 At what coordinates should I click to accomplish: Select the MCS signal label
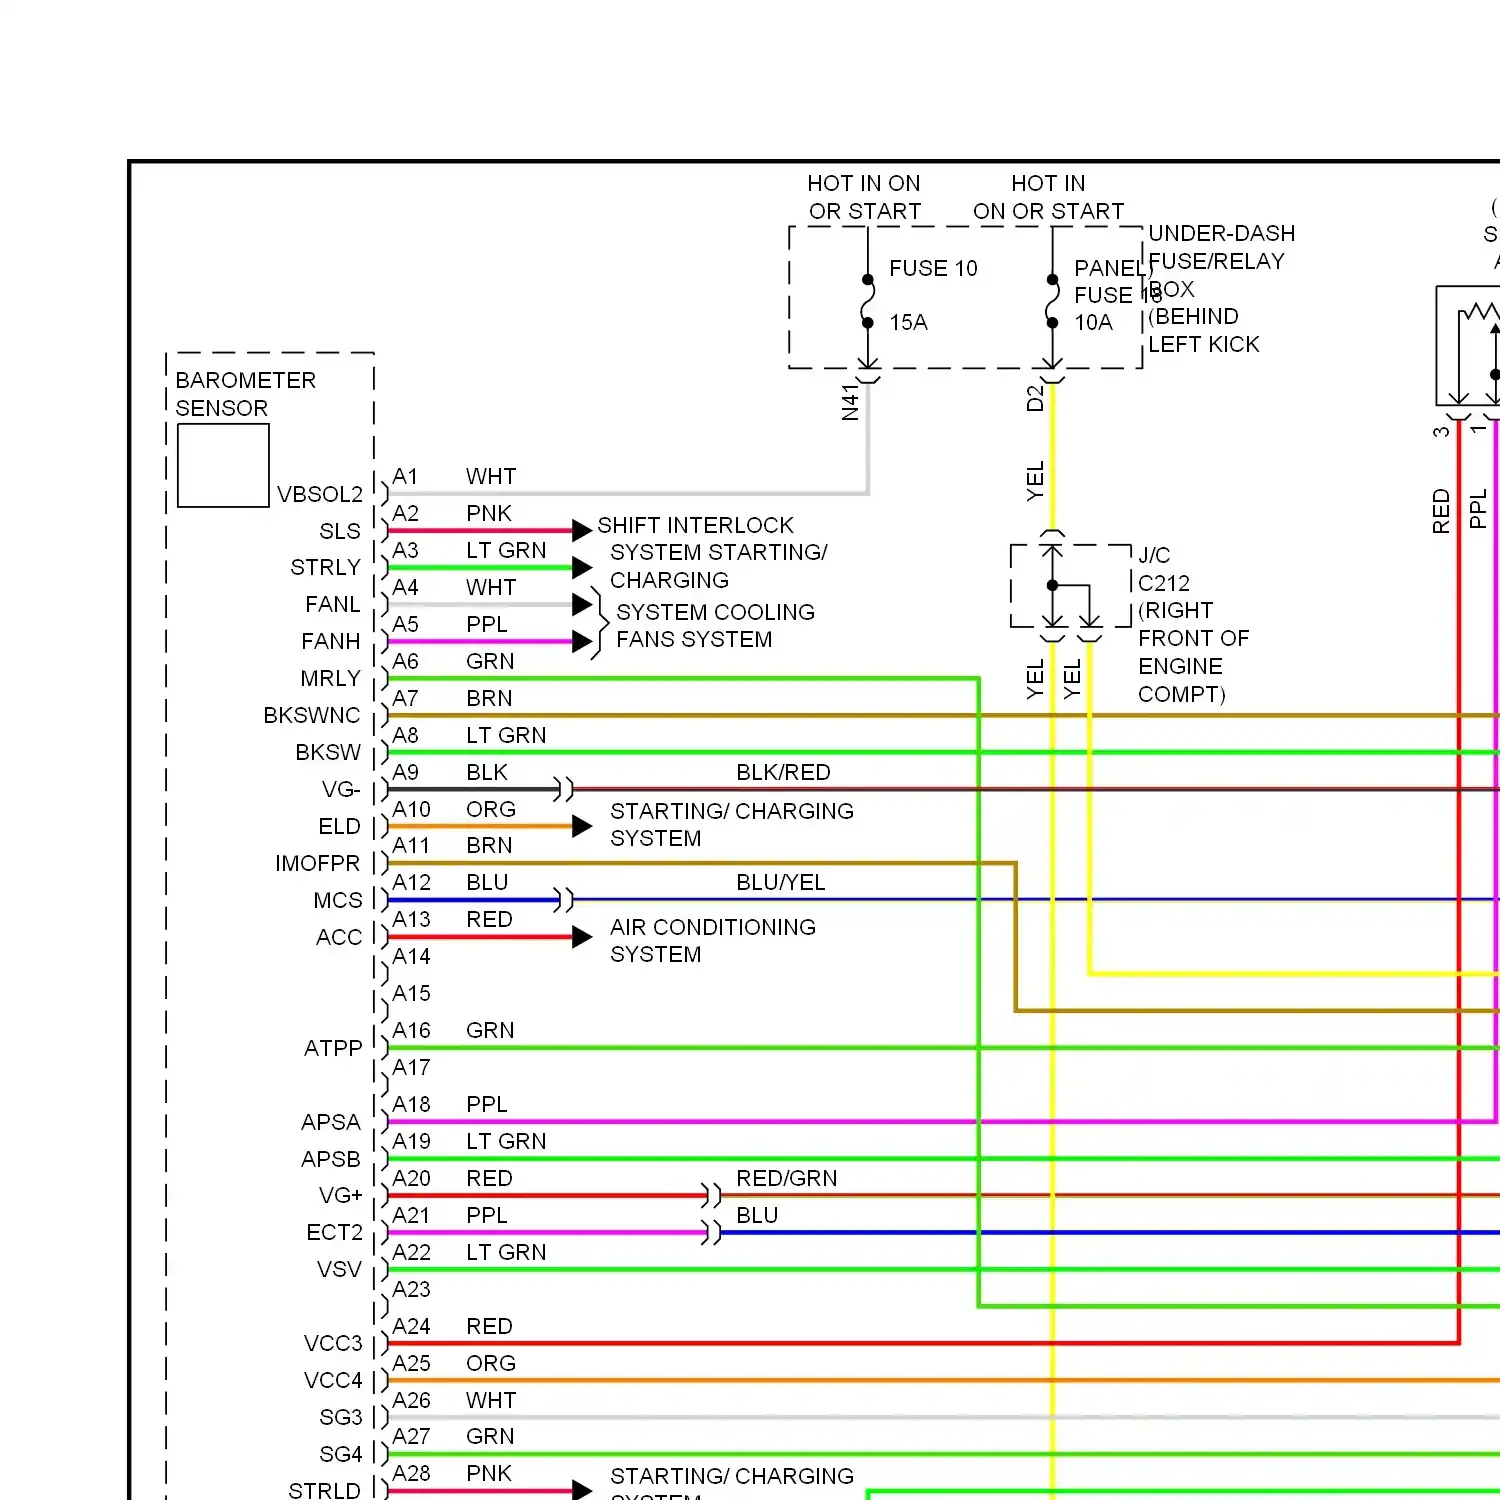point(338,901)
